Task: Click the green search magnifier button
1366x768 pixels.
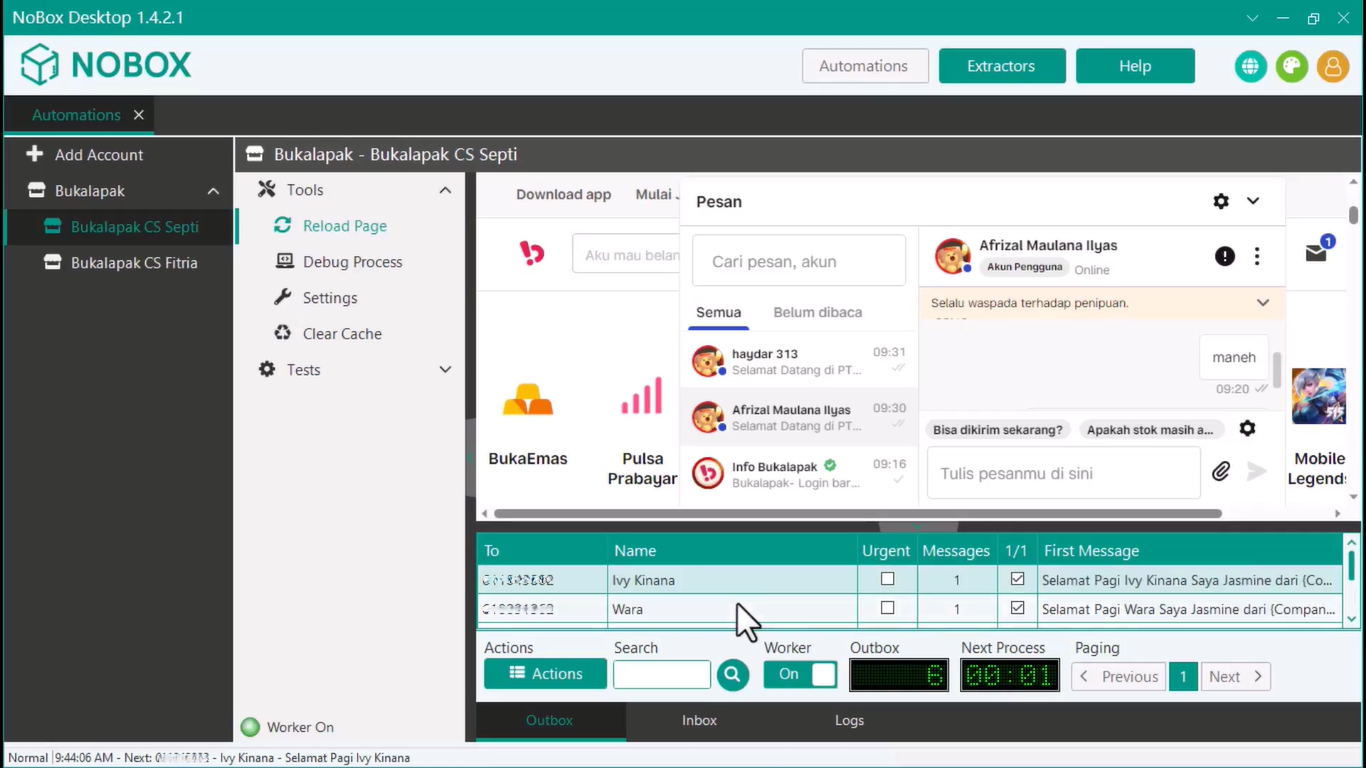Action: click(732, 675)
